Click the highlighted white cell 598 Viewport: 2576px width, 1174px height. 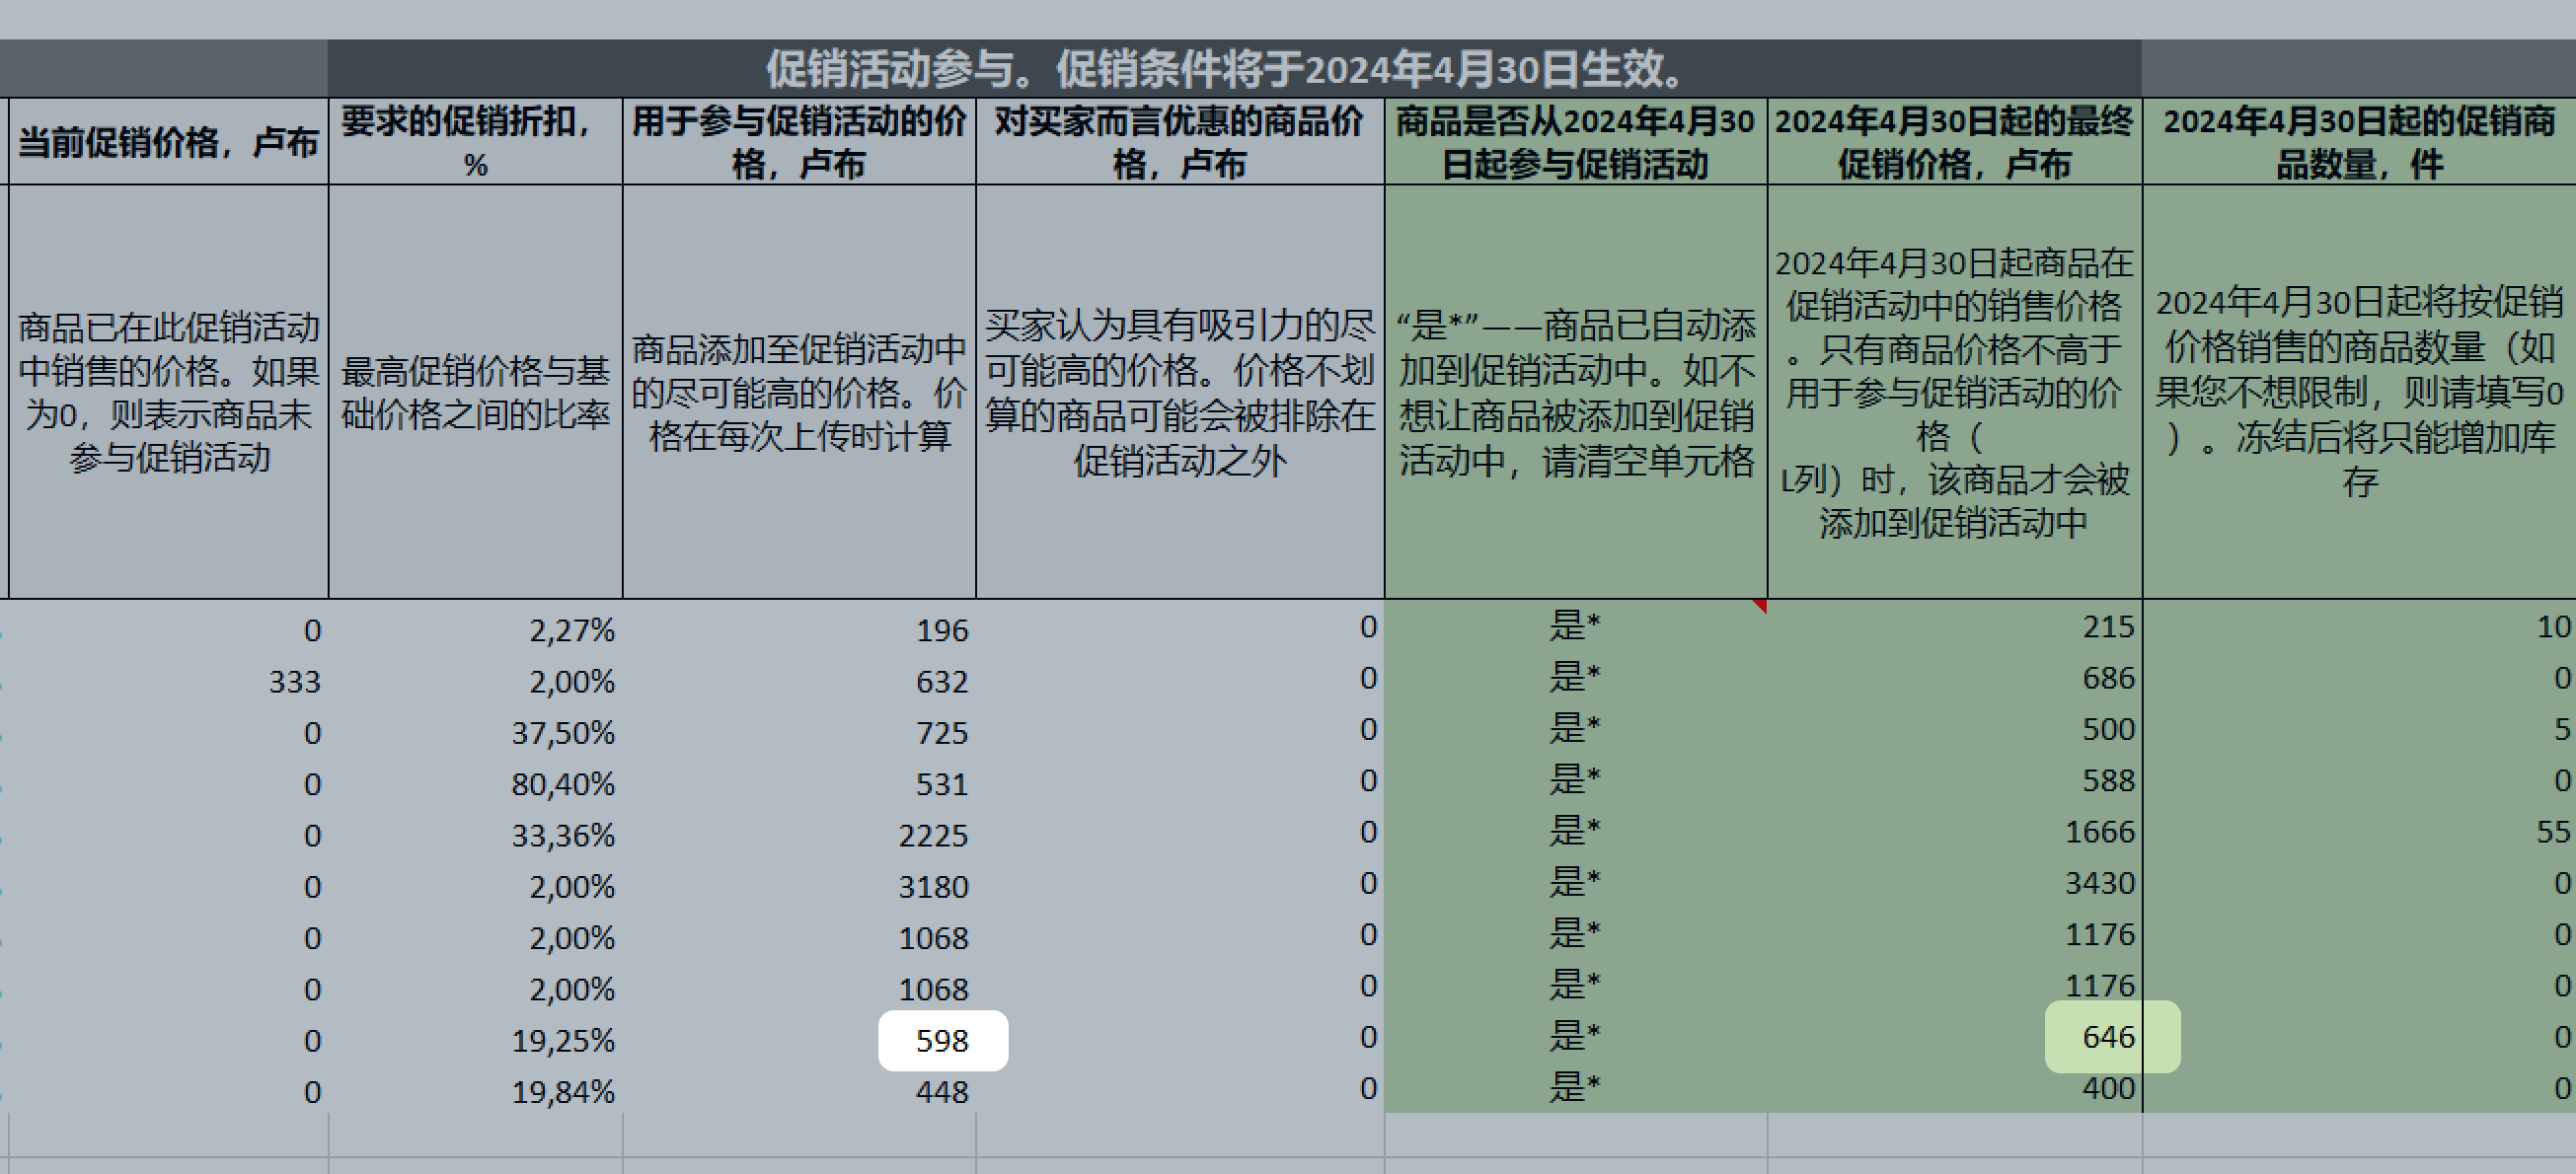(942, 1040)
